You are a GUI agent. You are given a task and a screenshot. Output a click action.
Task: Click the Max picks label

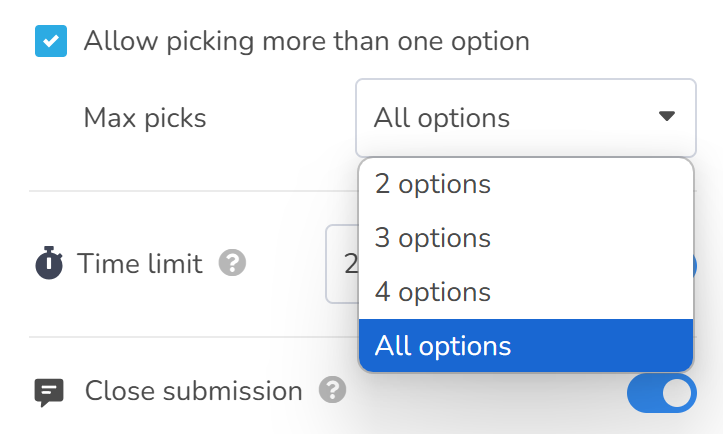145,118
